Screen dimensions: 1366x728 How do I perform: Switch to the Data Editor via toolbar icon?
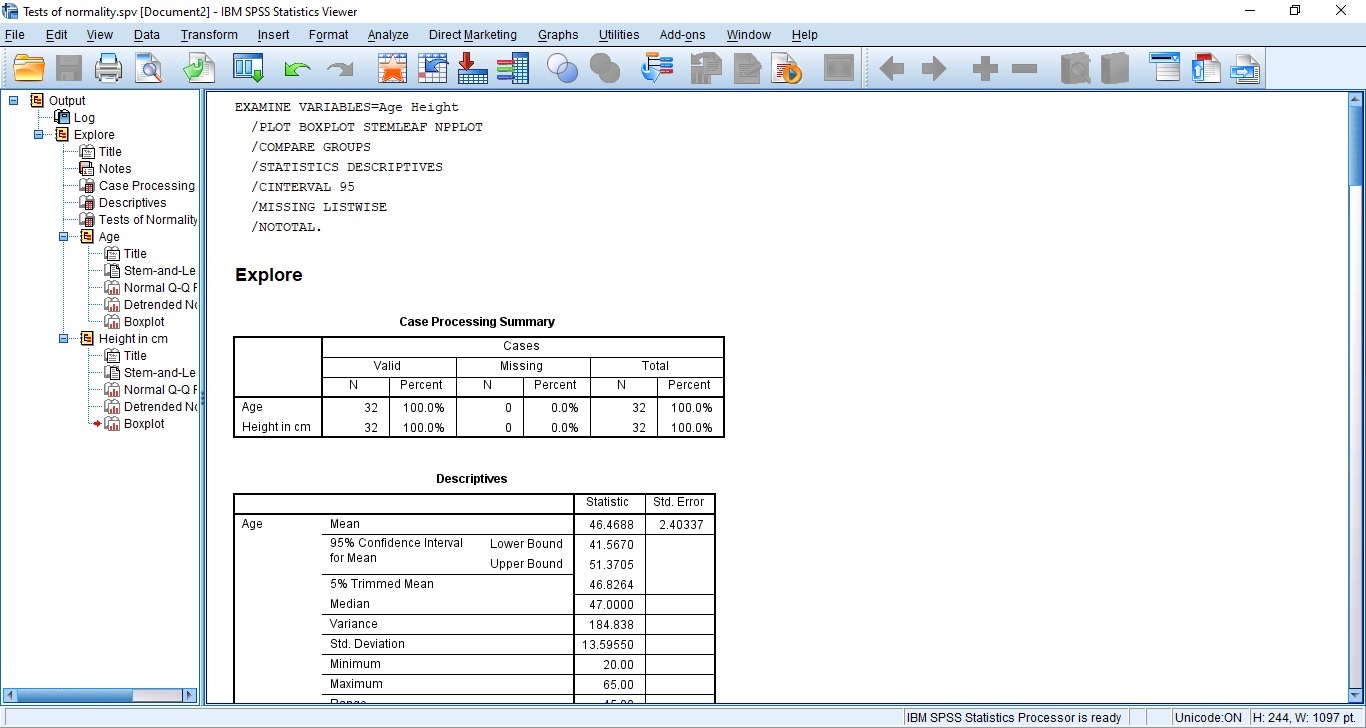[248, 68]
